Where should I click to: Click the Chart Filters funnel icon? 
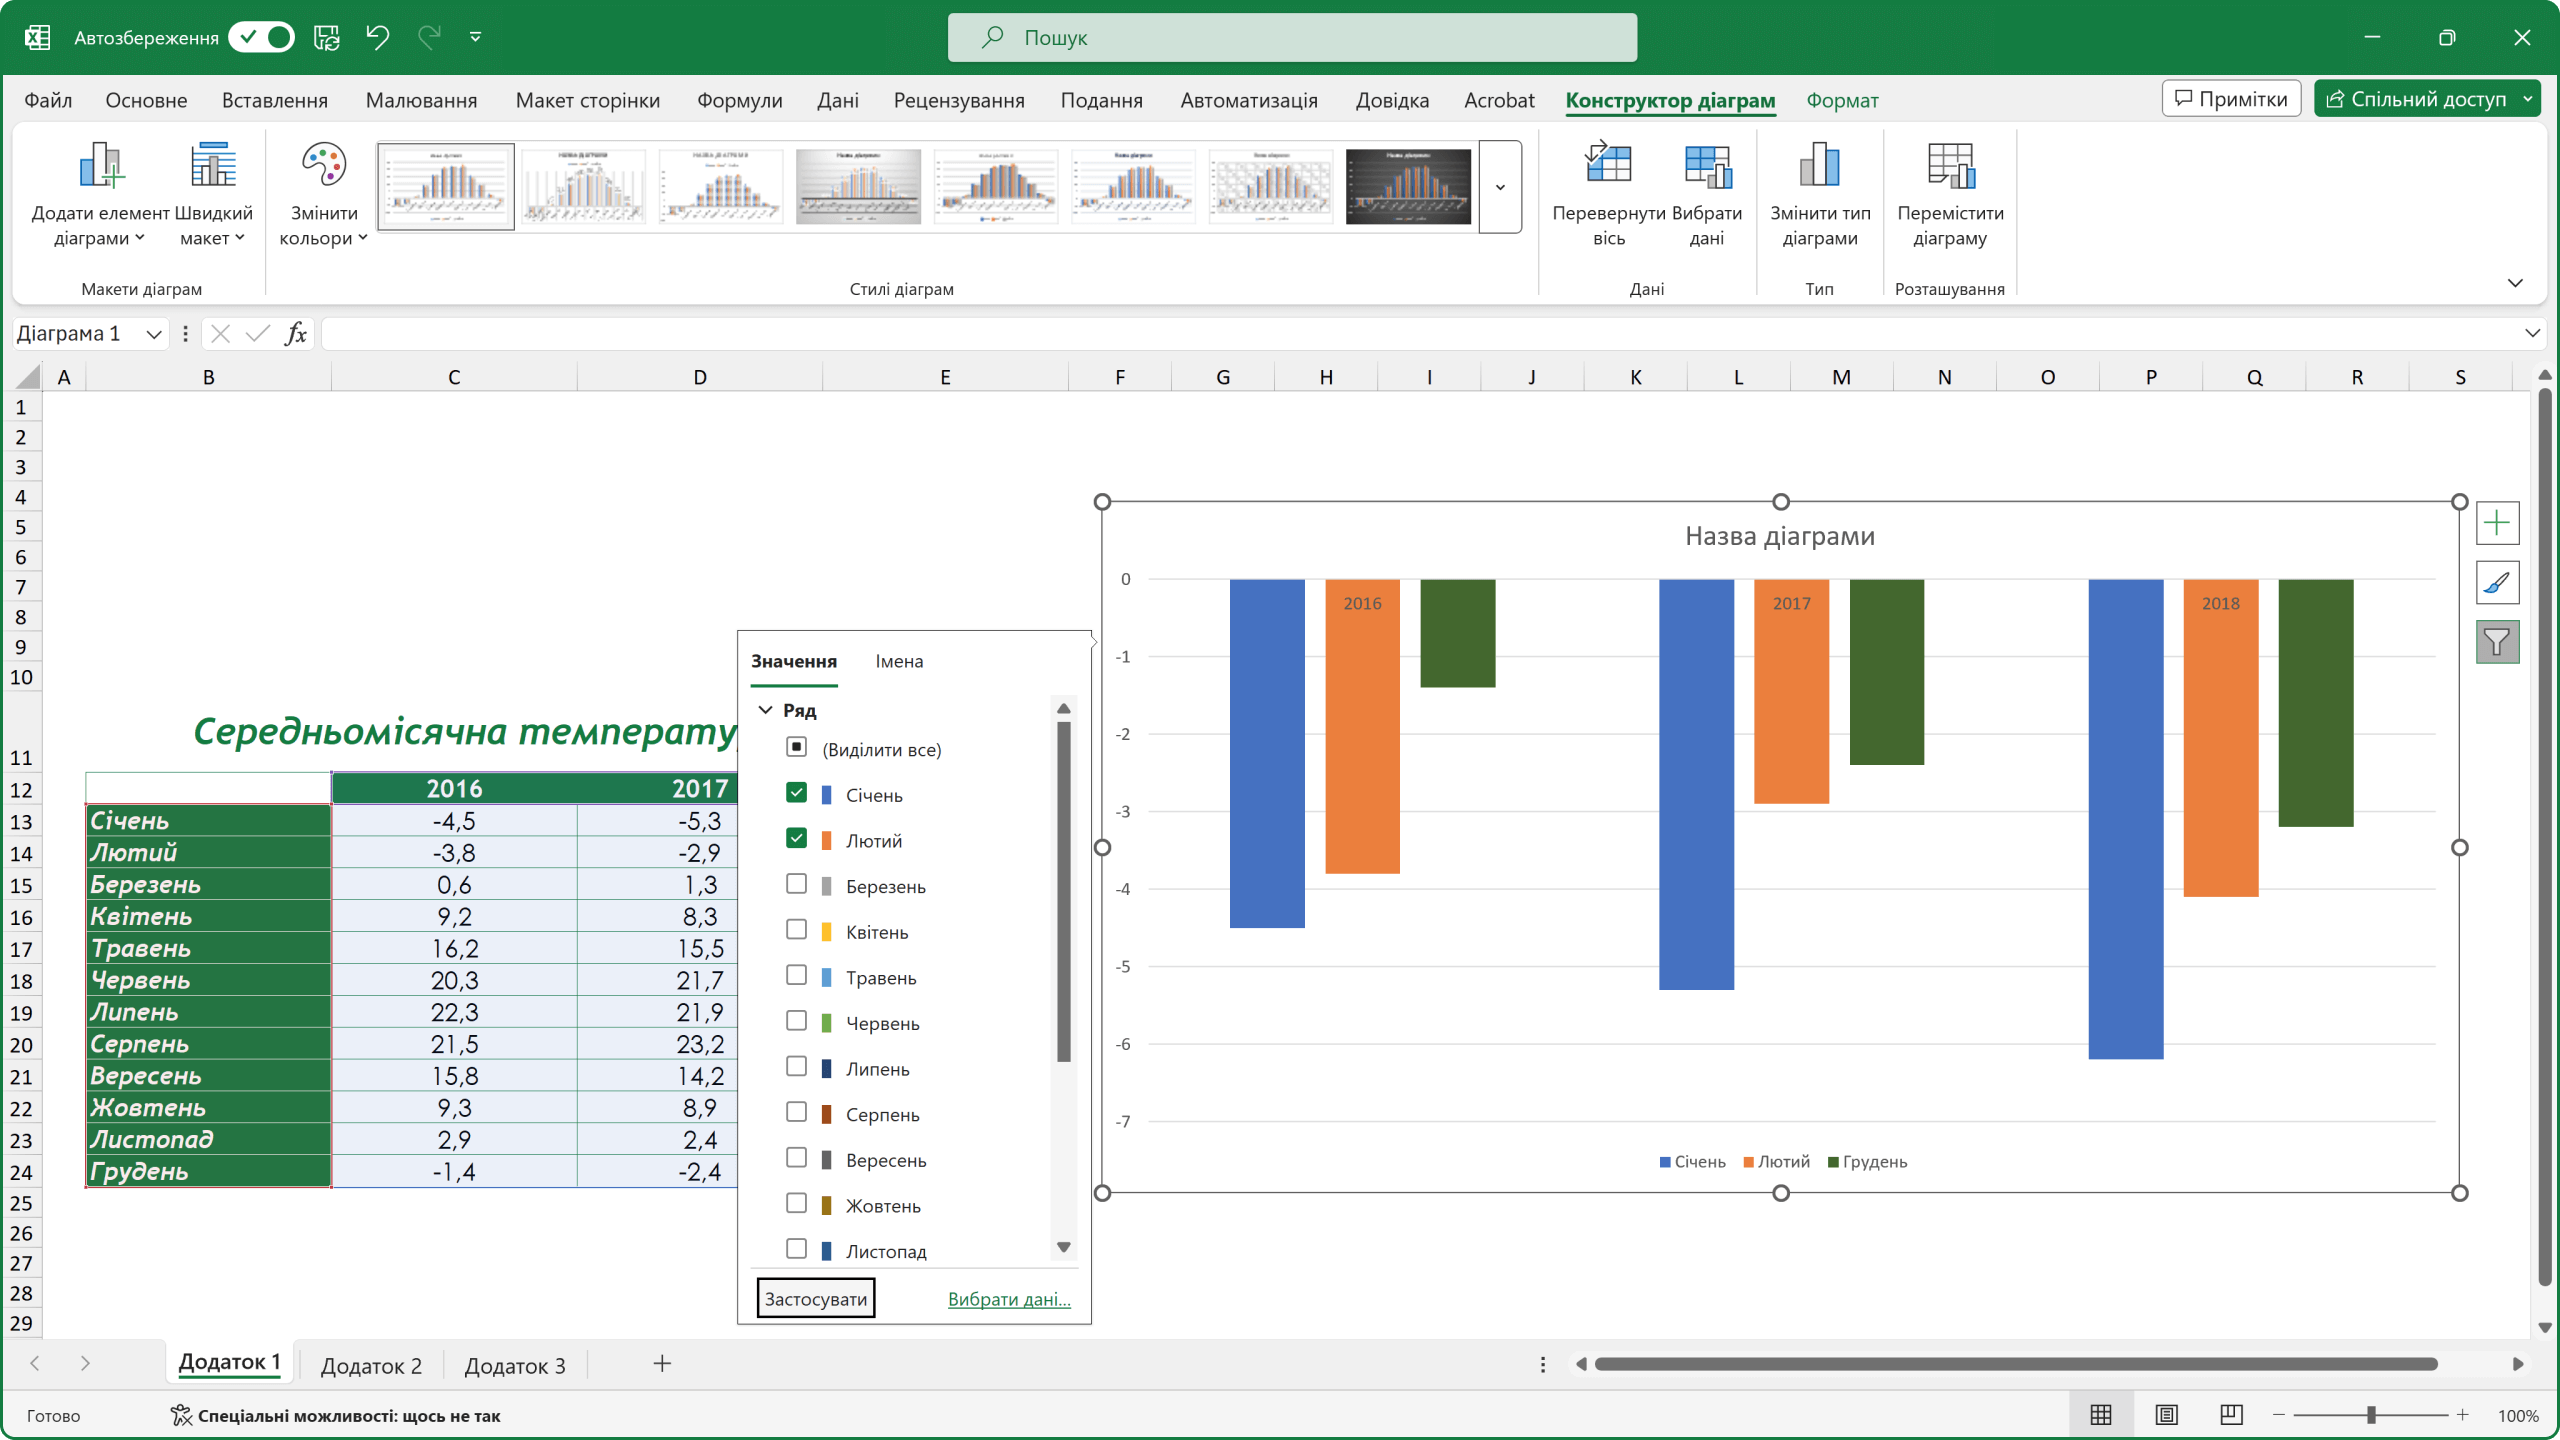point(2497,642)
